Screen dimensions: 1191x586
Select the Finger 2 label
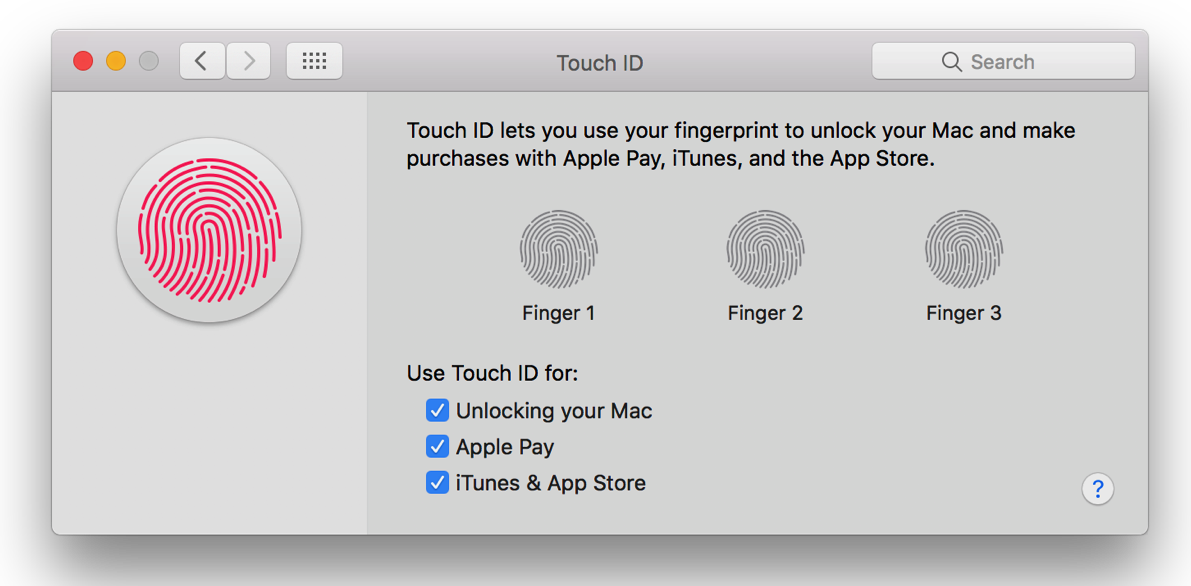(x=766, y=312)
